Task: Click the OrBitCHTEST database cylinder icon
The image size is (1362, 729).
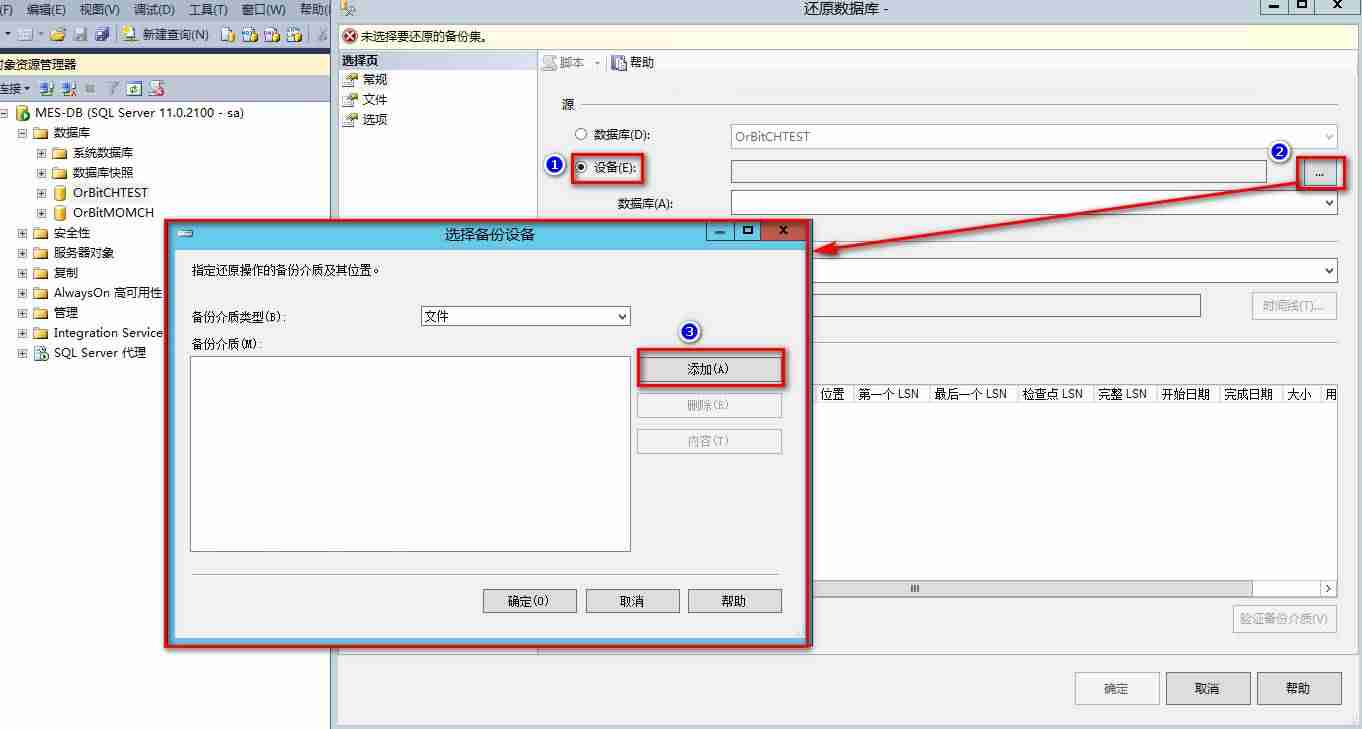Action: pyautogui.click(x=60, y=193)
